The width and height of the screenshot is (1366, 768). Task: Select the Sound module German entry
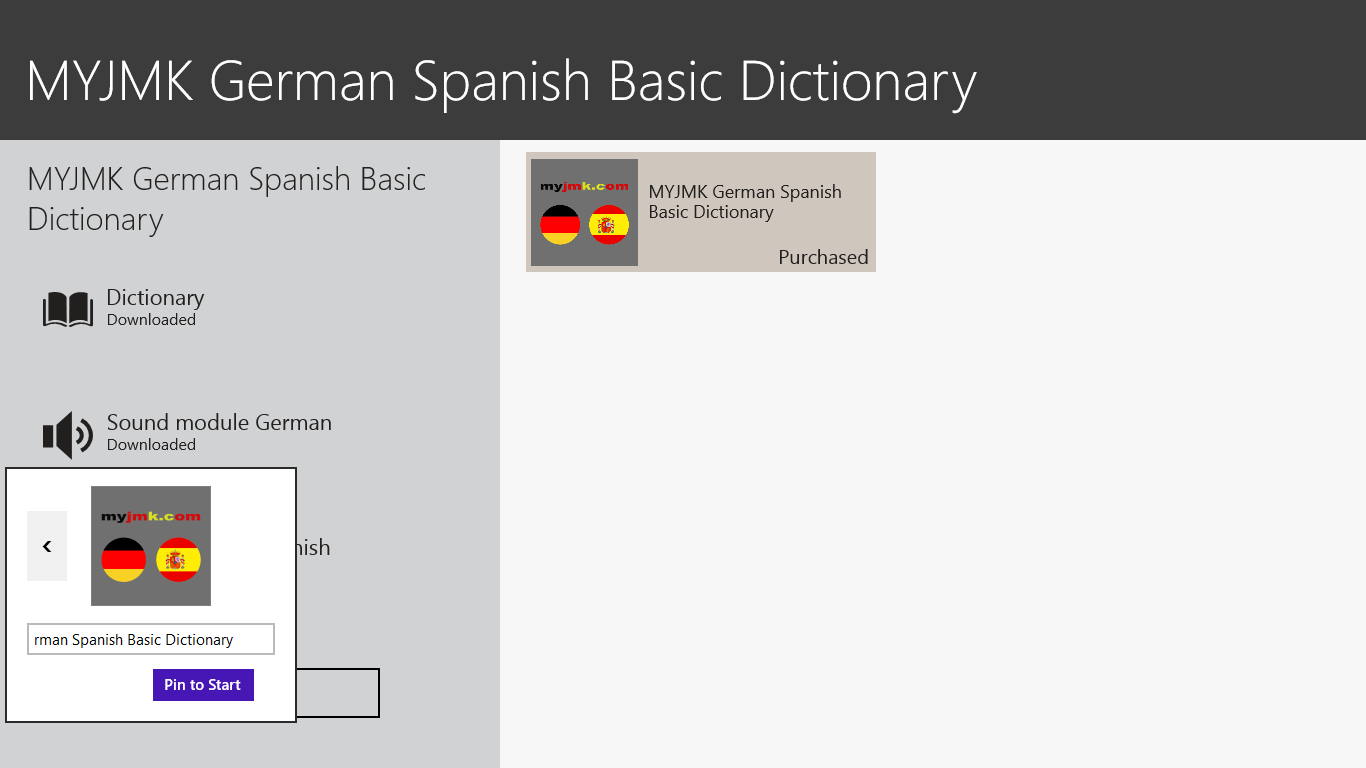coord(219,423)
